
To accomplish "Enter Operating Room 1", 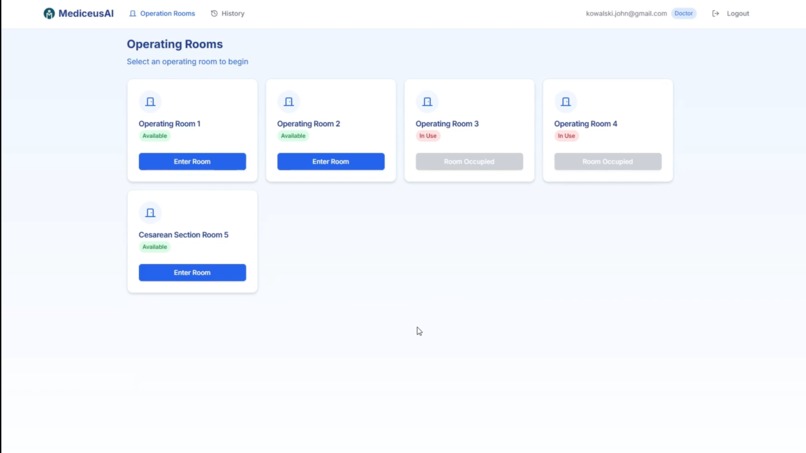I will pyautogui.click(x=192, y=161).
